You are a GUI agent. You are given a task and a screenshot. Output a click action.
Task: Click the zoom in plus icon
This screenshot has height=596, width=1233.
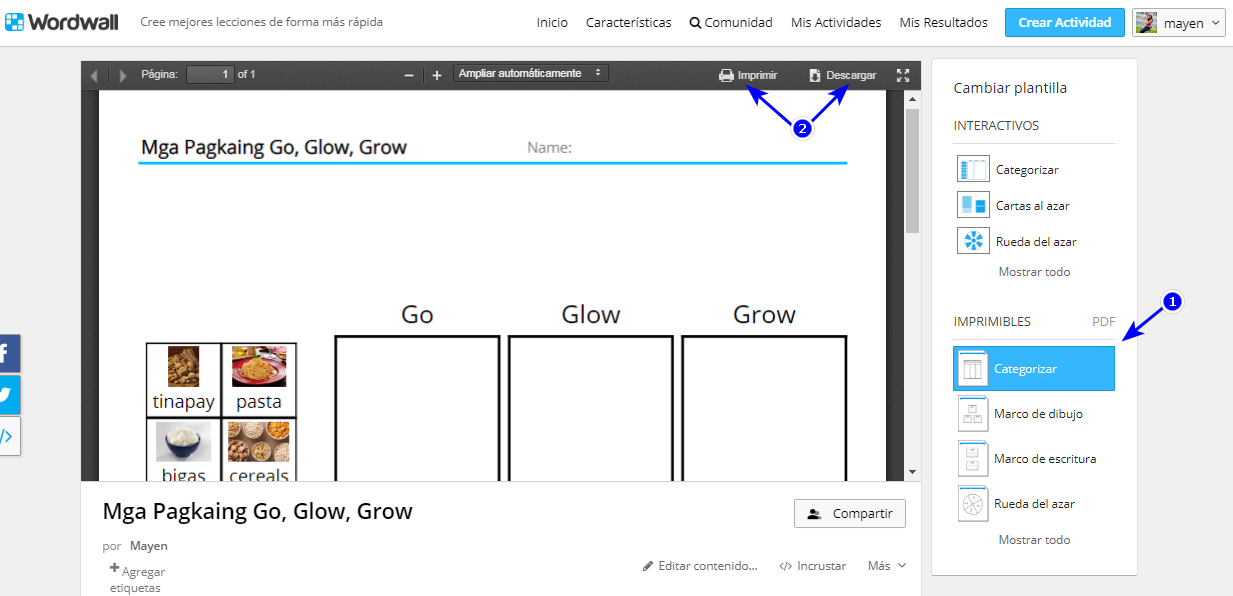pos(437,75)
